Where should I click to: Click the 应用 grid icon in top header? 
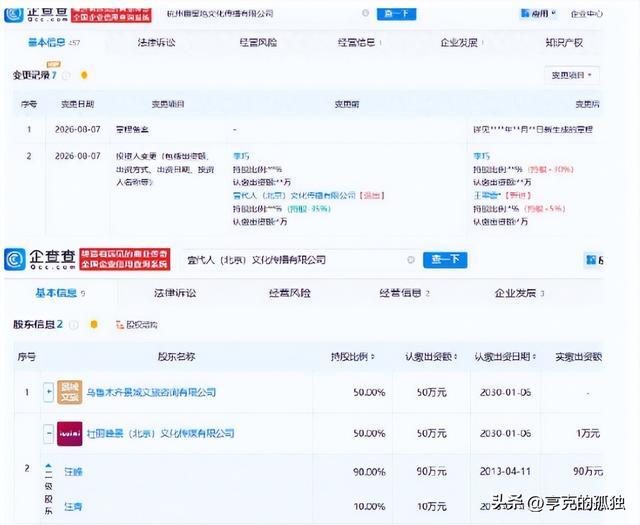point(525,13)
